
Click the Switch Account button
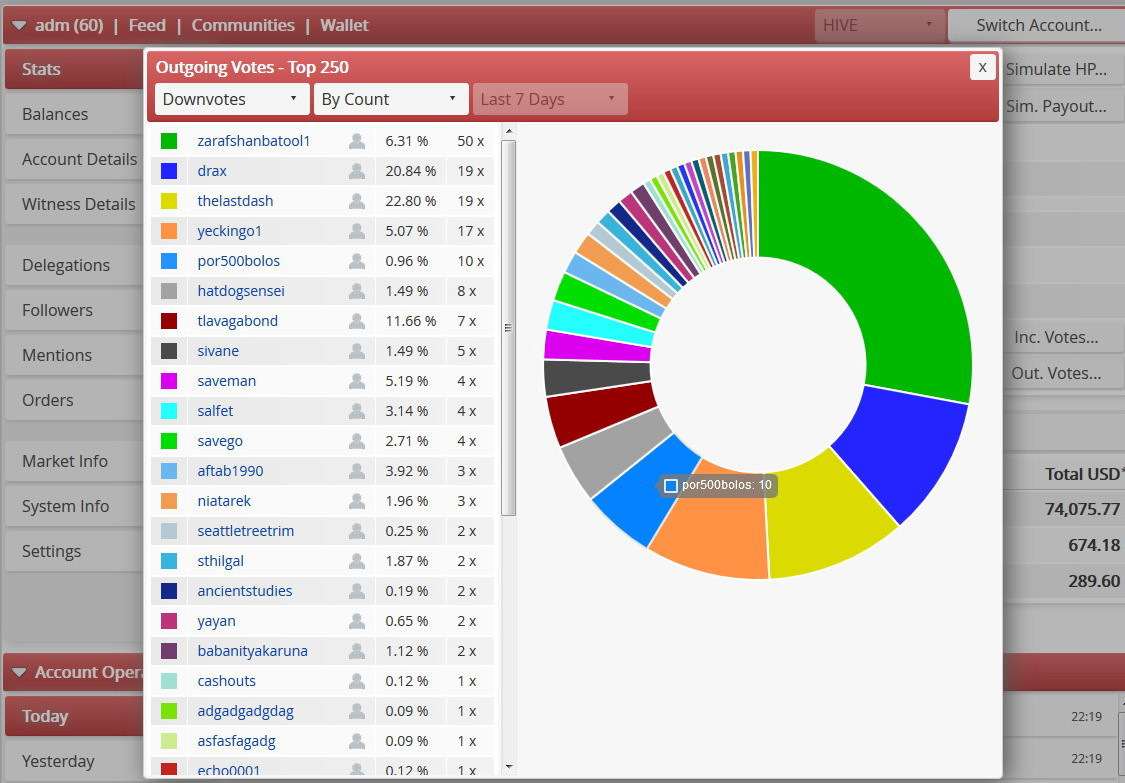[x=1038, y=26]
